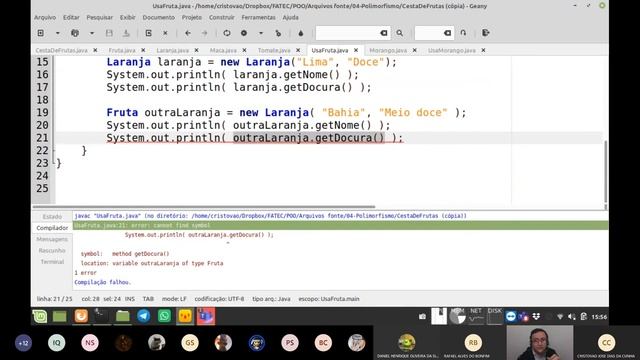This screenshot has width=640, height=360.
Task: Switch to the Maca.java tab
Action: click(223, 50)
